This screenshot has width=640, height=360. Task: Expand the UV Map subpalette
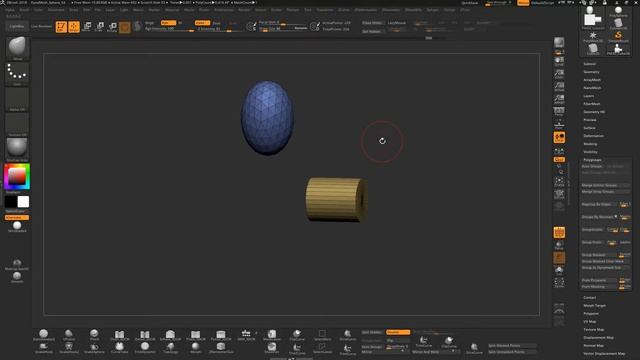[x=590, y=322]
